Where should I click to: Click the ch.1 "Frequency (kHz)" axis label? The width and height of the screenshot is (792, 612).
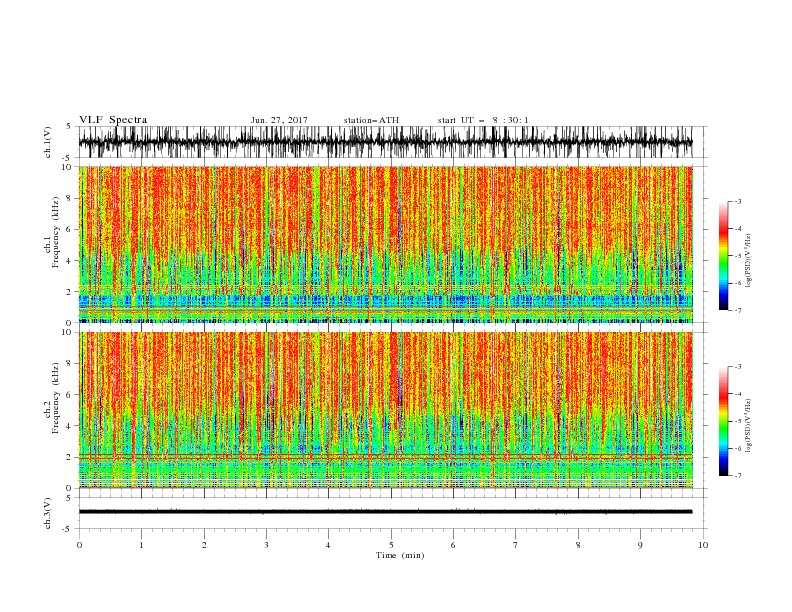coord(56,232)
